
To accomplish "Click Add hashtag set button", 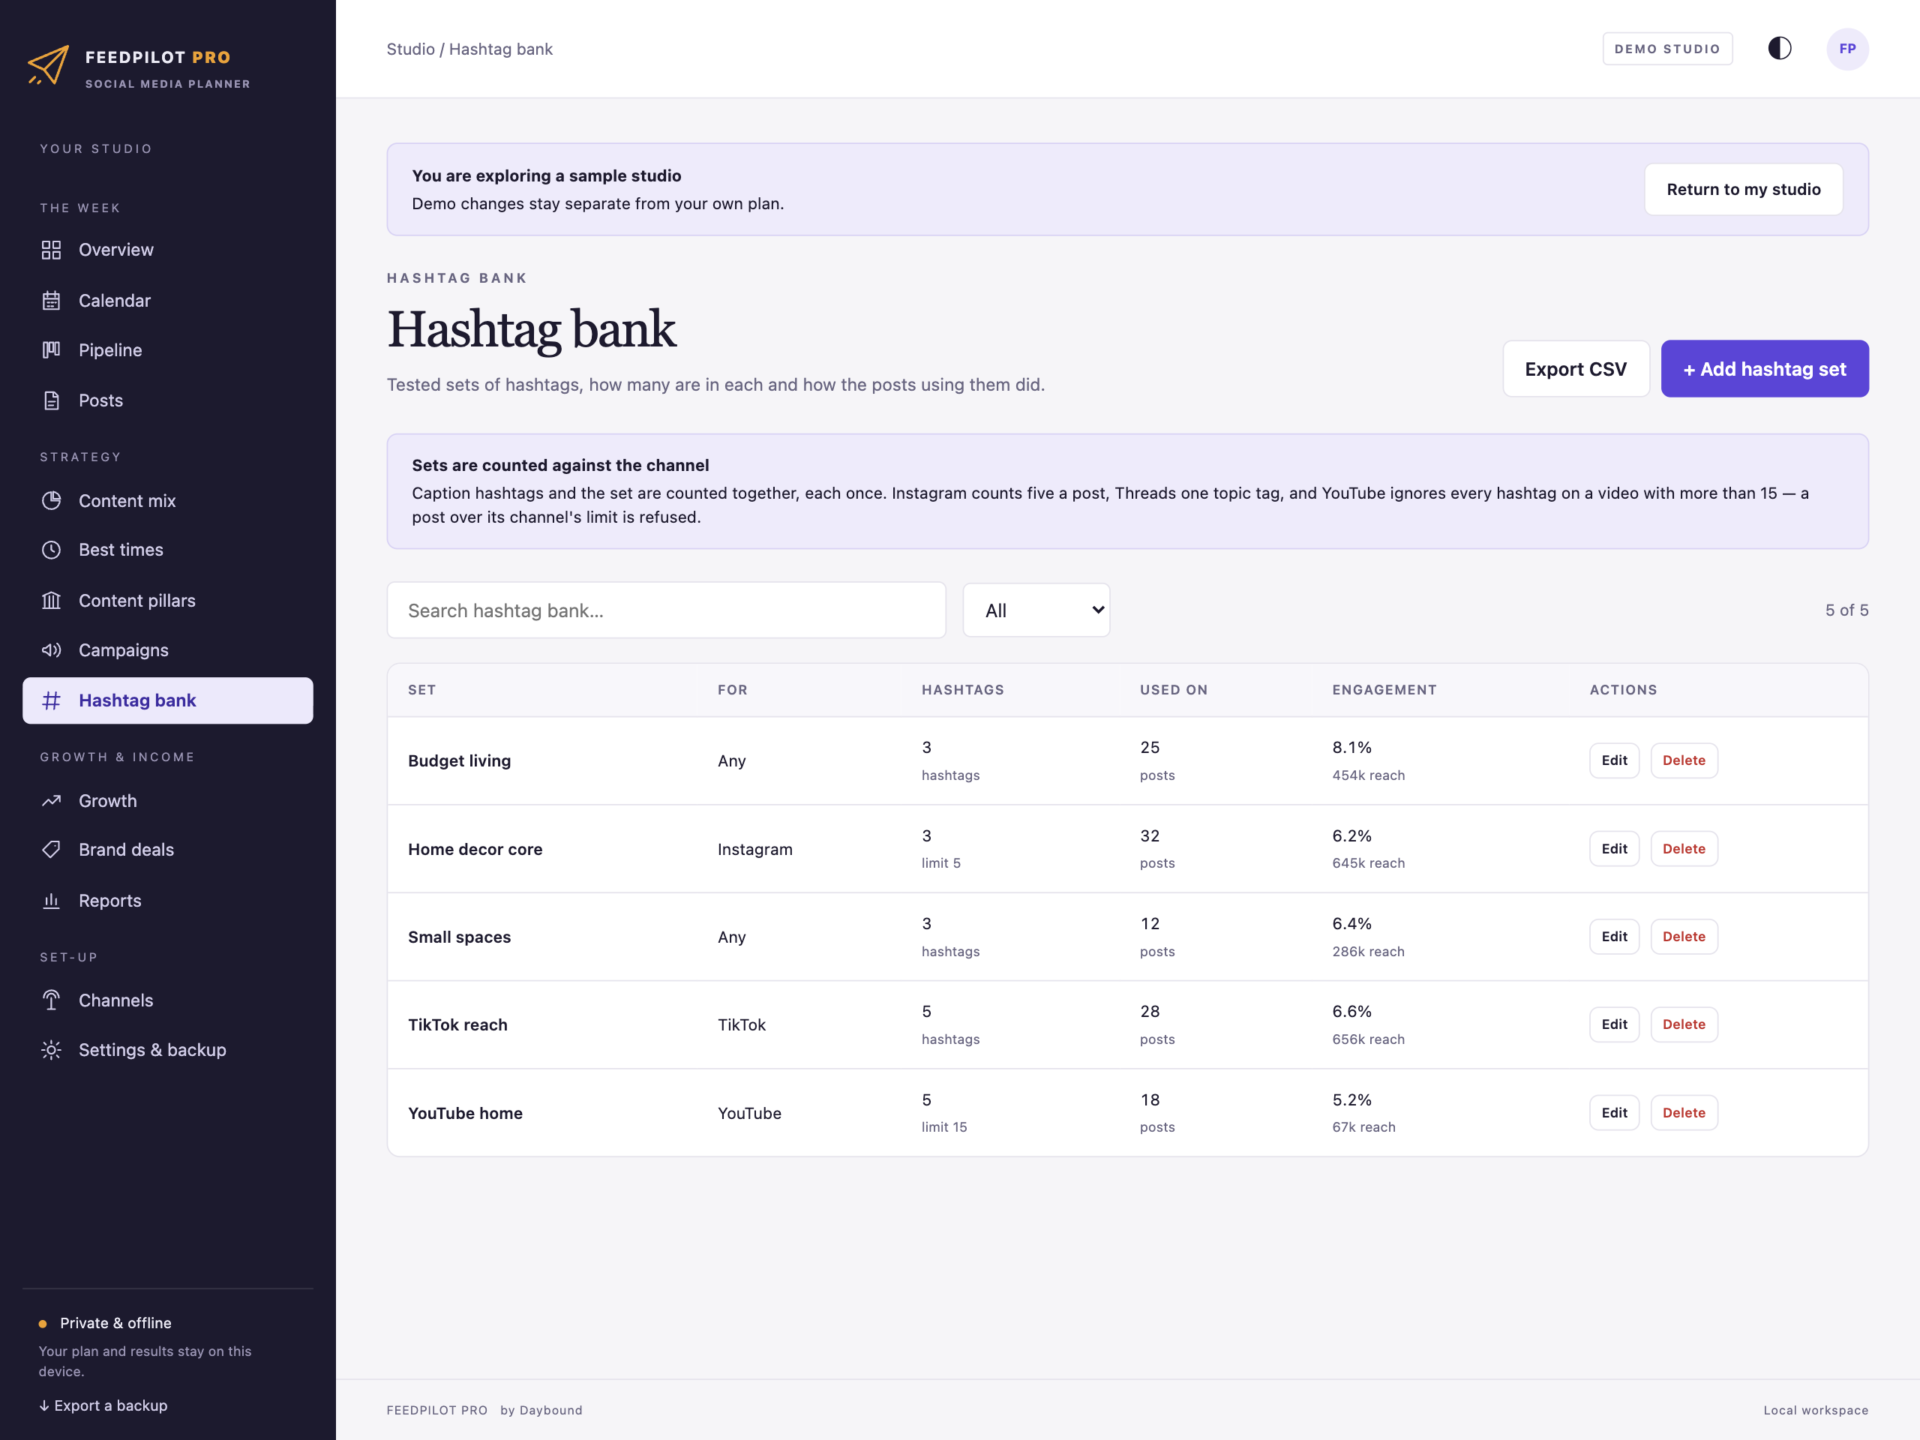I will [1764, 369].
